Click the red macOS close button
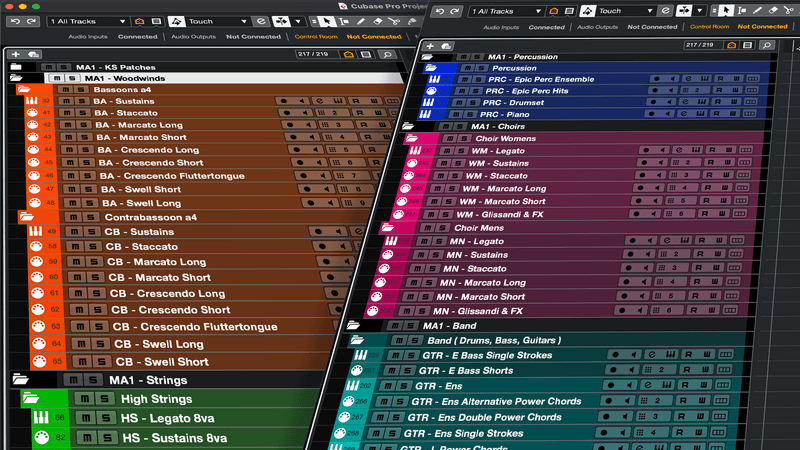 [9, 7]
